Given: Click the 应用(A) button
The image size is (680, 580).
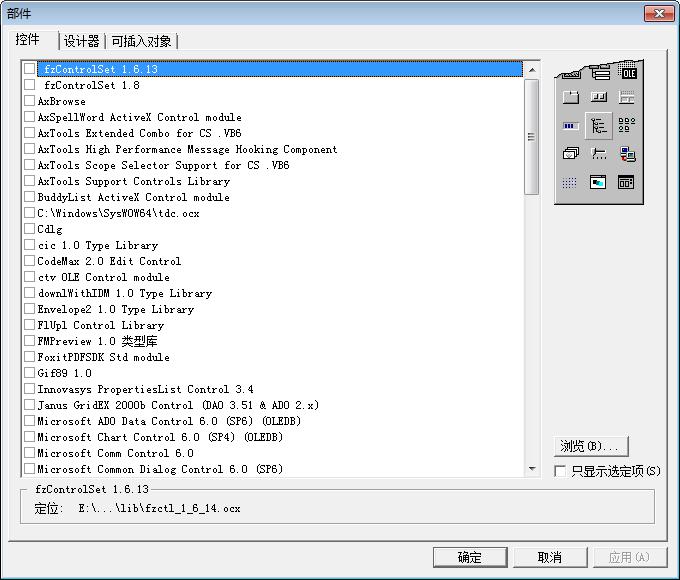Looking at the screenshot, I should tap(630, 557).
